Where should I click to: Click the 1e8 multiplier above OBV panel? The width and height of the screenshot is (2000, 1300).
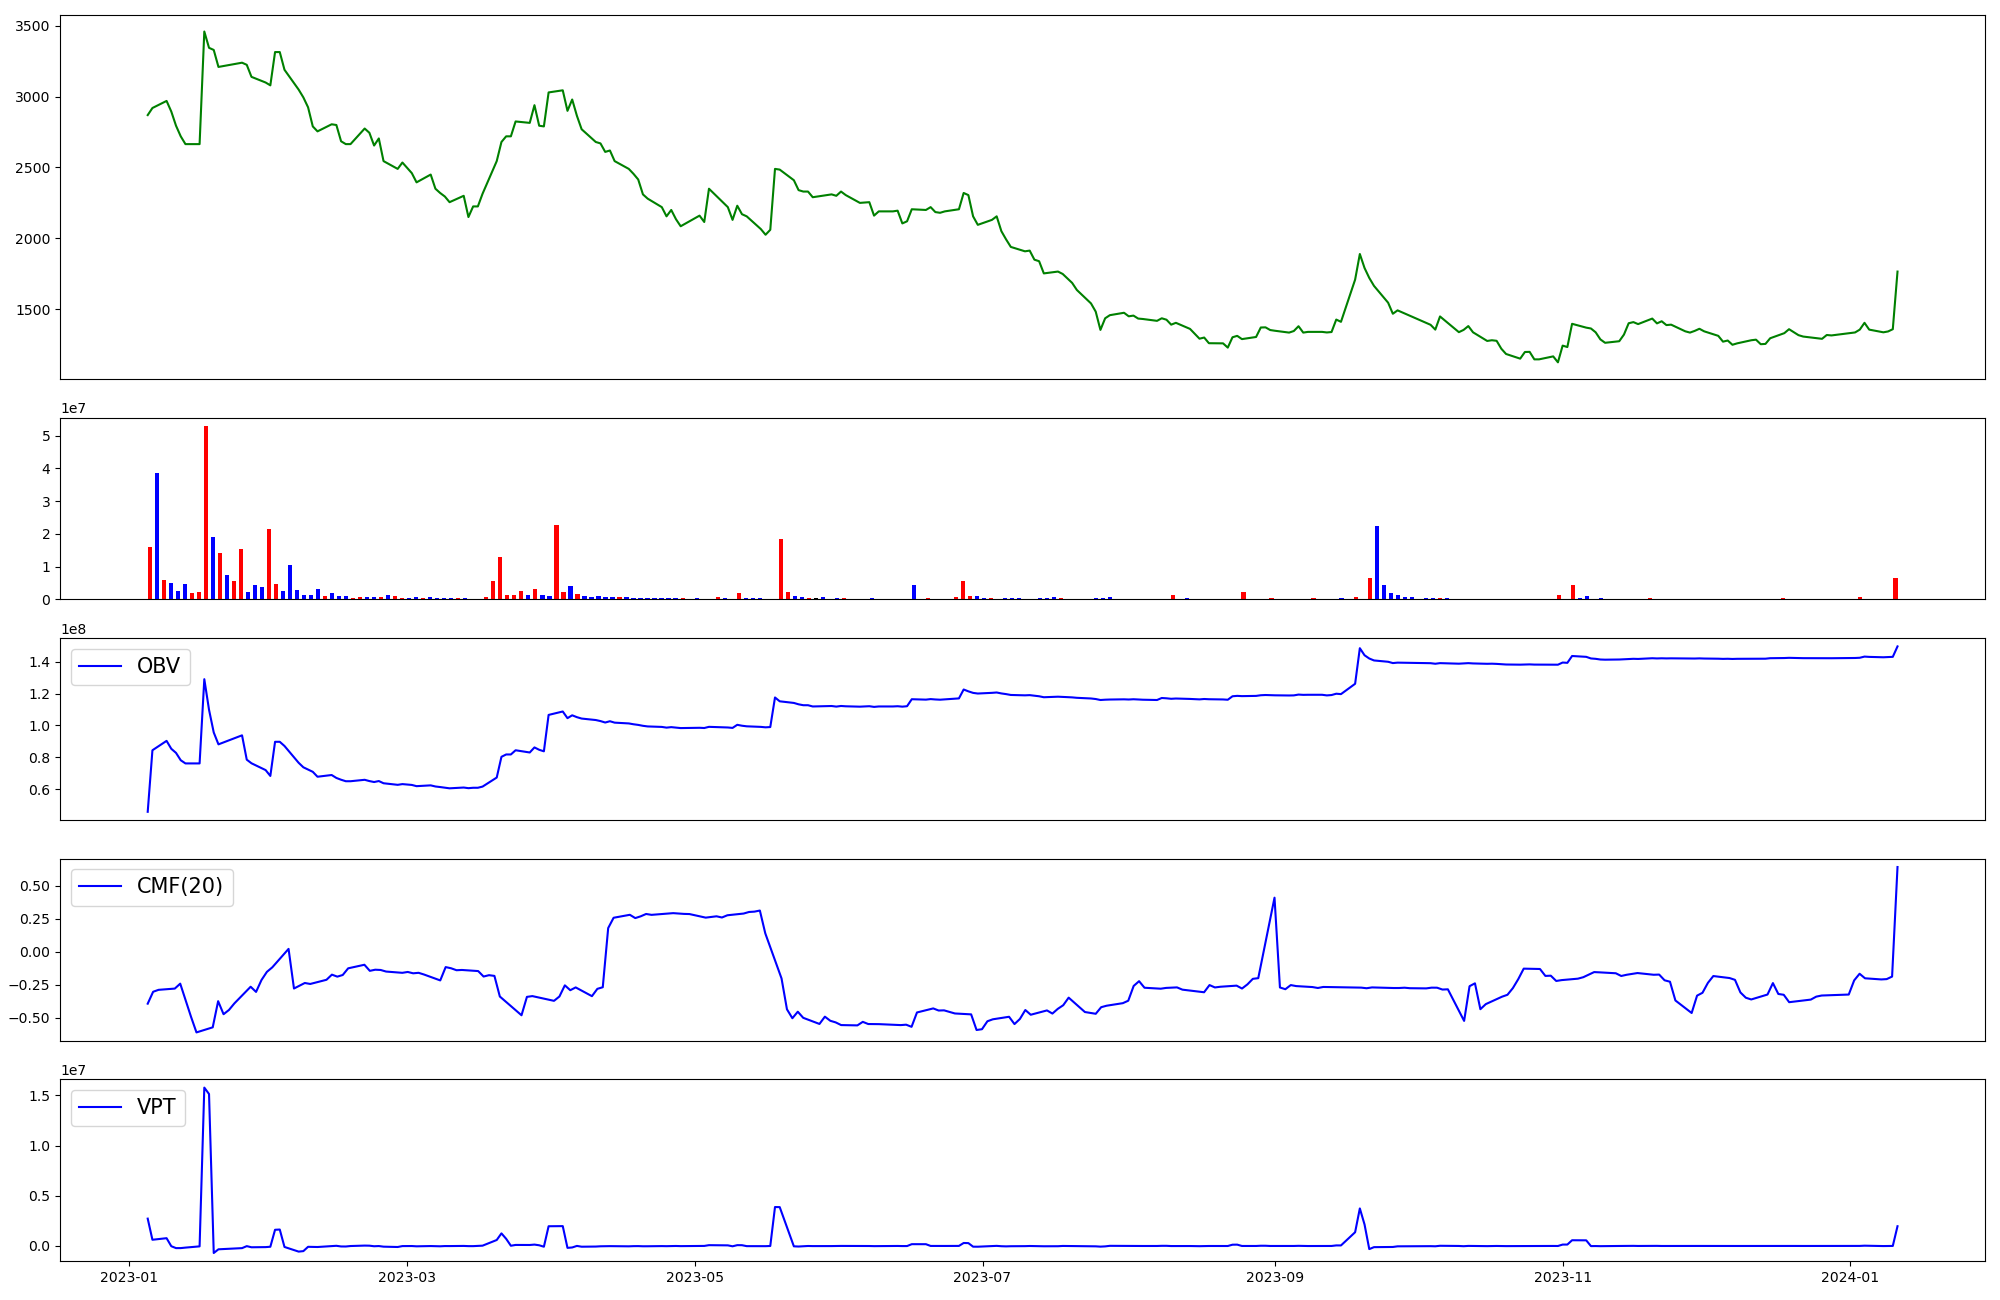click(74, 630)
